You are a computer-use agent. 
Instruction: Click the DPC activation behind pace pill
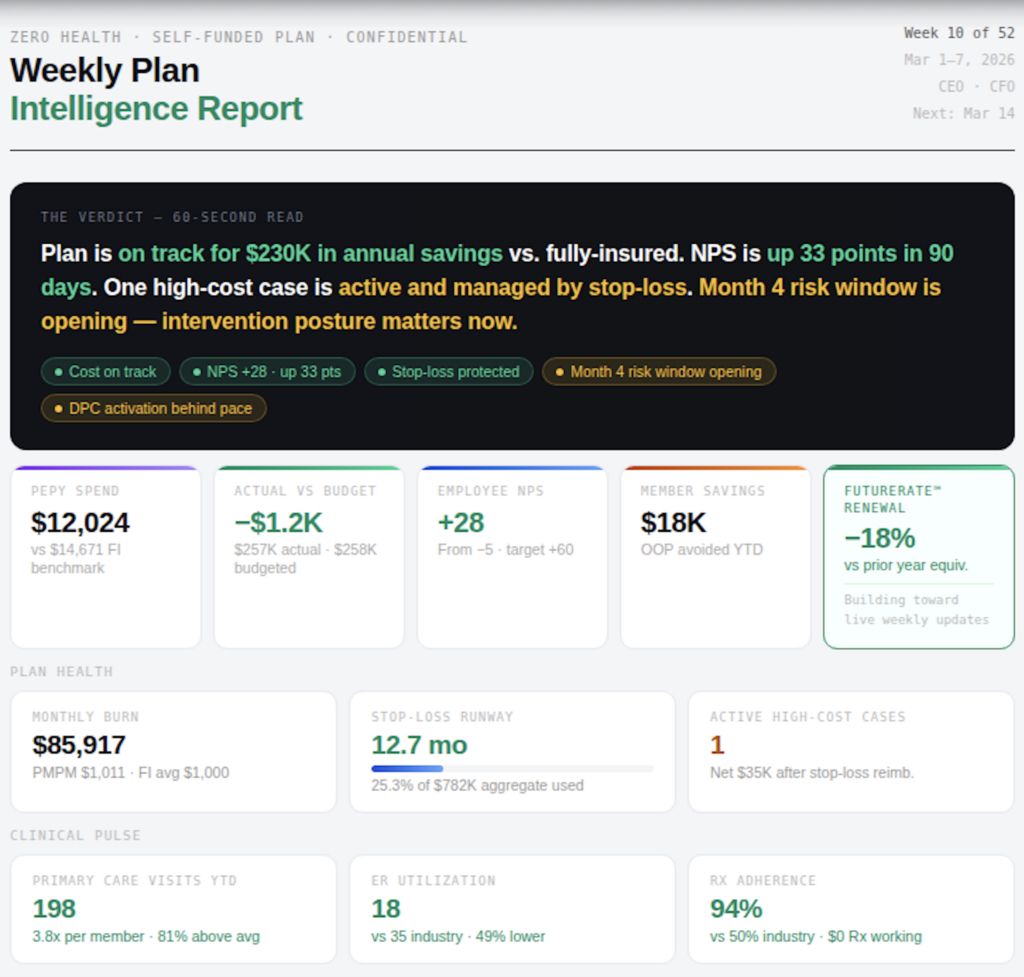[153, 409]
